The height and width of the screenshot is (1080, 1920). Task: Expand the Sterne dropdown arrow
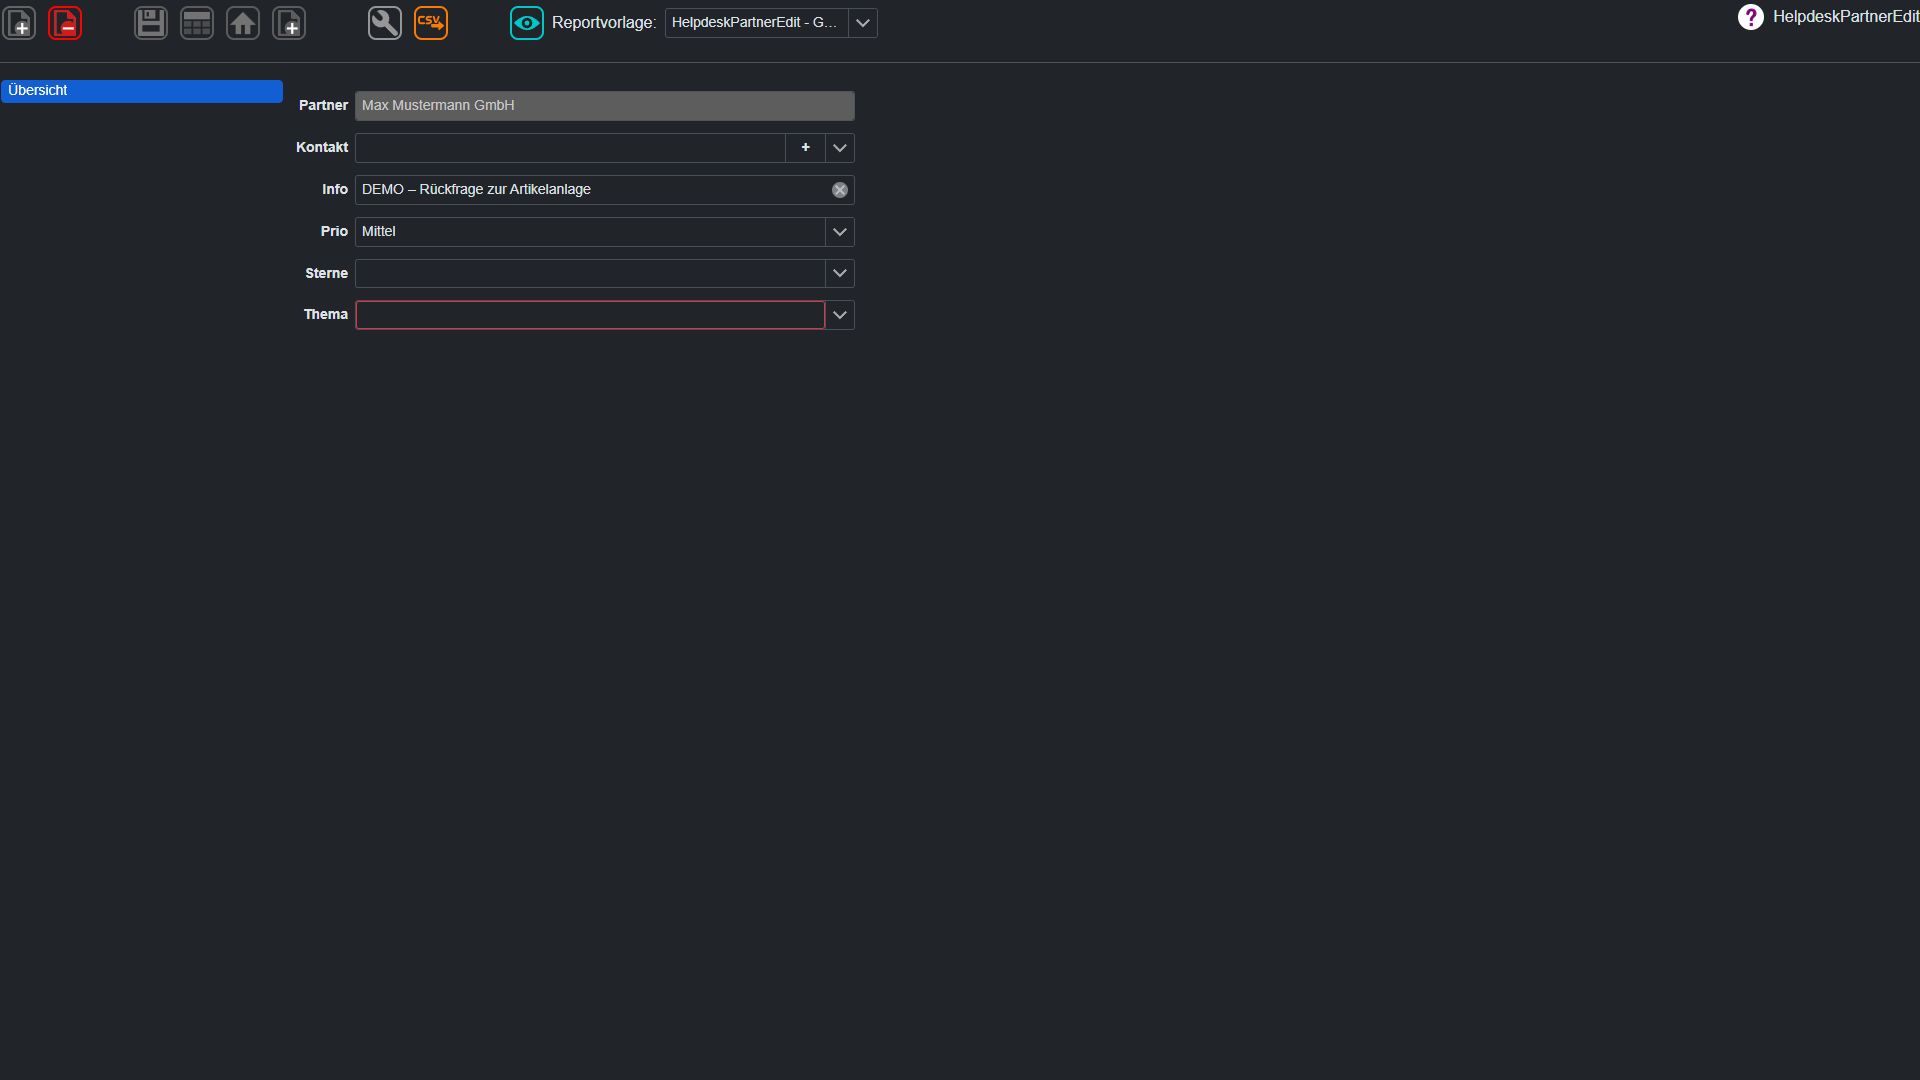point(840,273)
